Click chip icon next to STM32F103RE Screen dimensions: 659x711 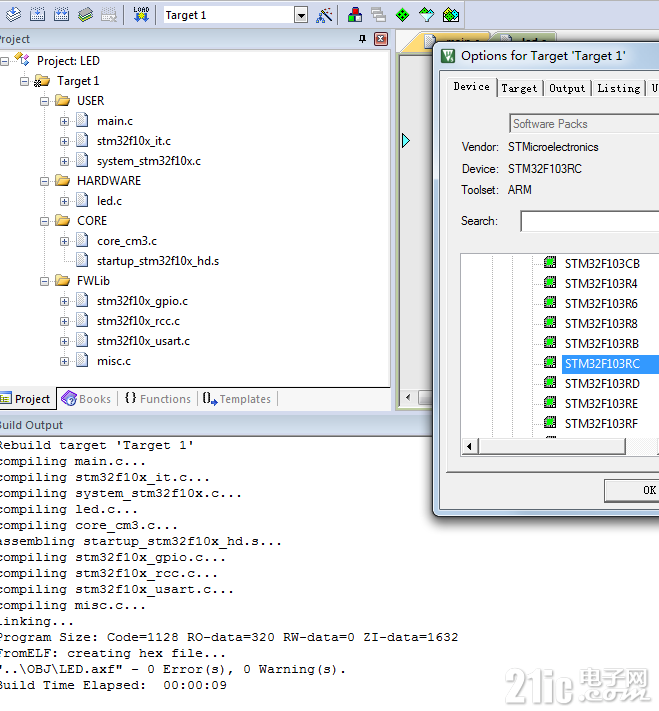point(550,403)
